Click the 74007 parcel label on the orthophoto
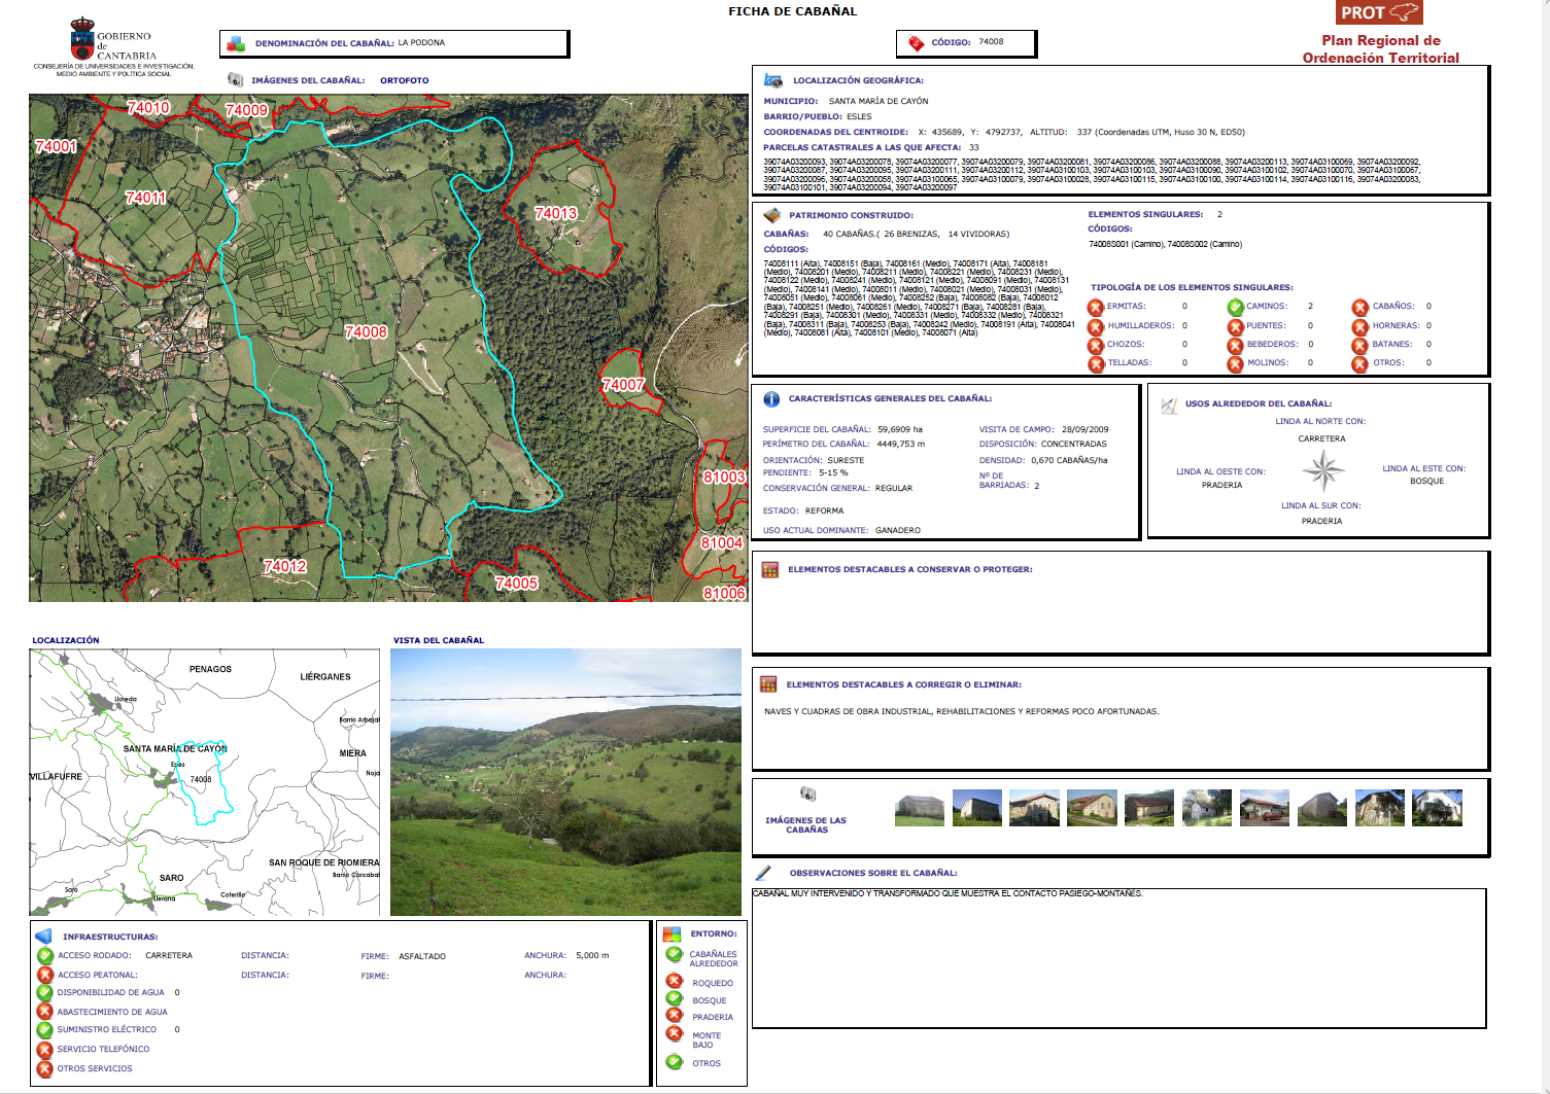The width and height of the screenshot is (1550, 1094). [x=622, y=385]
